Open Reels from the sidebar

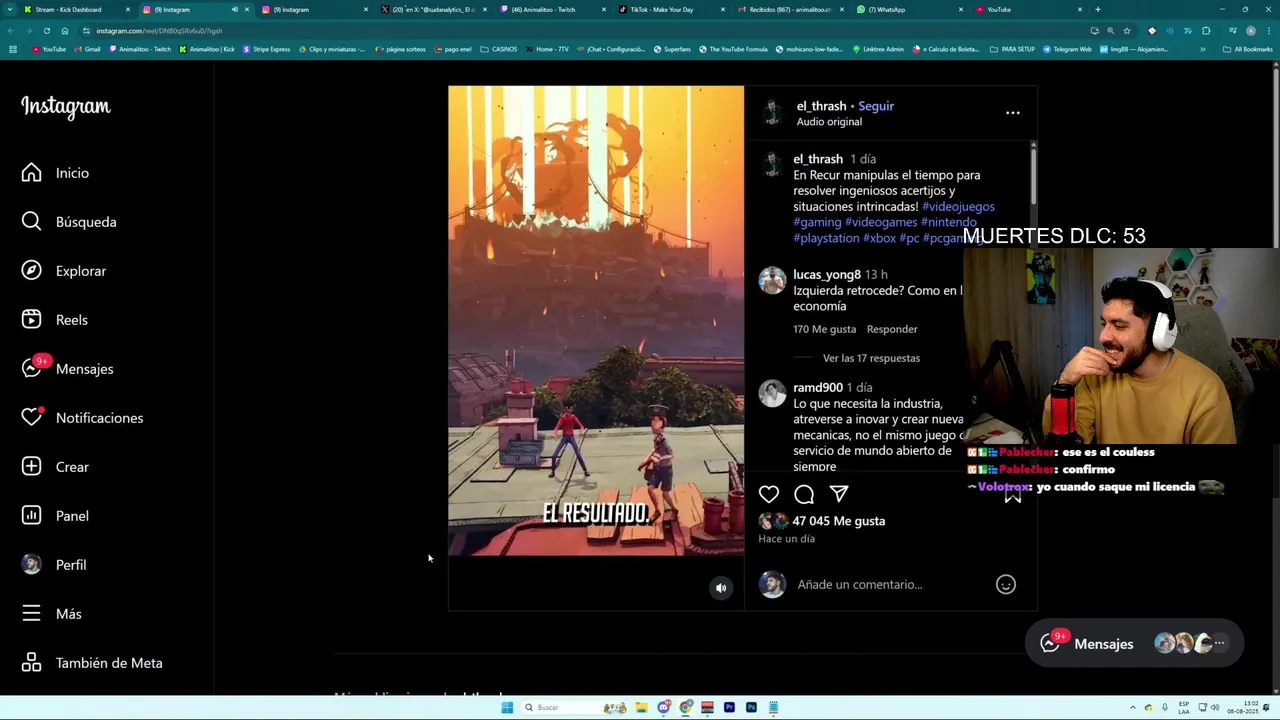55,320
